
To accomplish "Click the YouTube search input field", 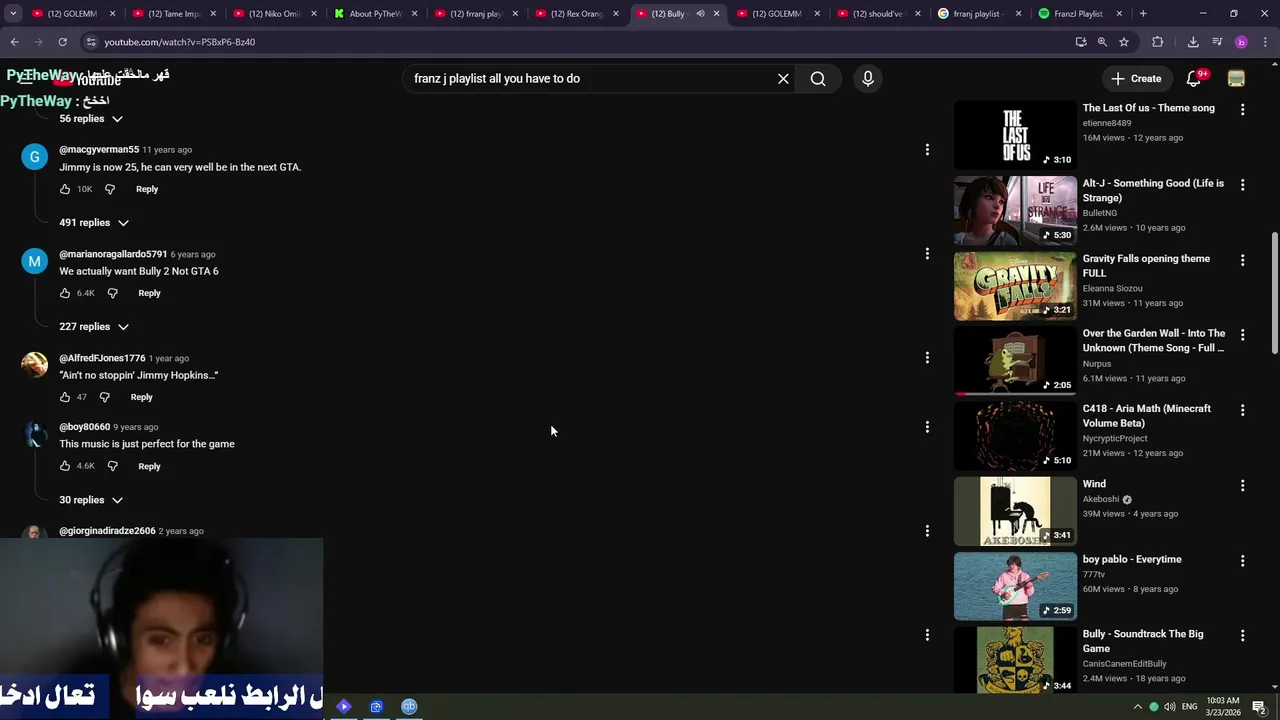I will tap(590, 79).
